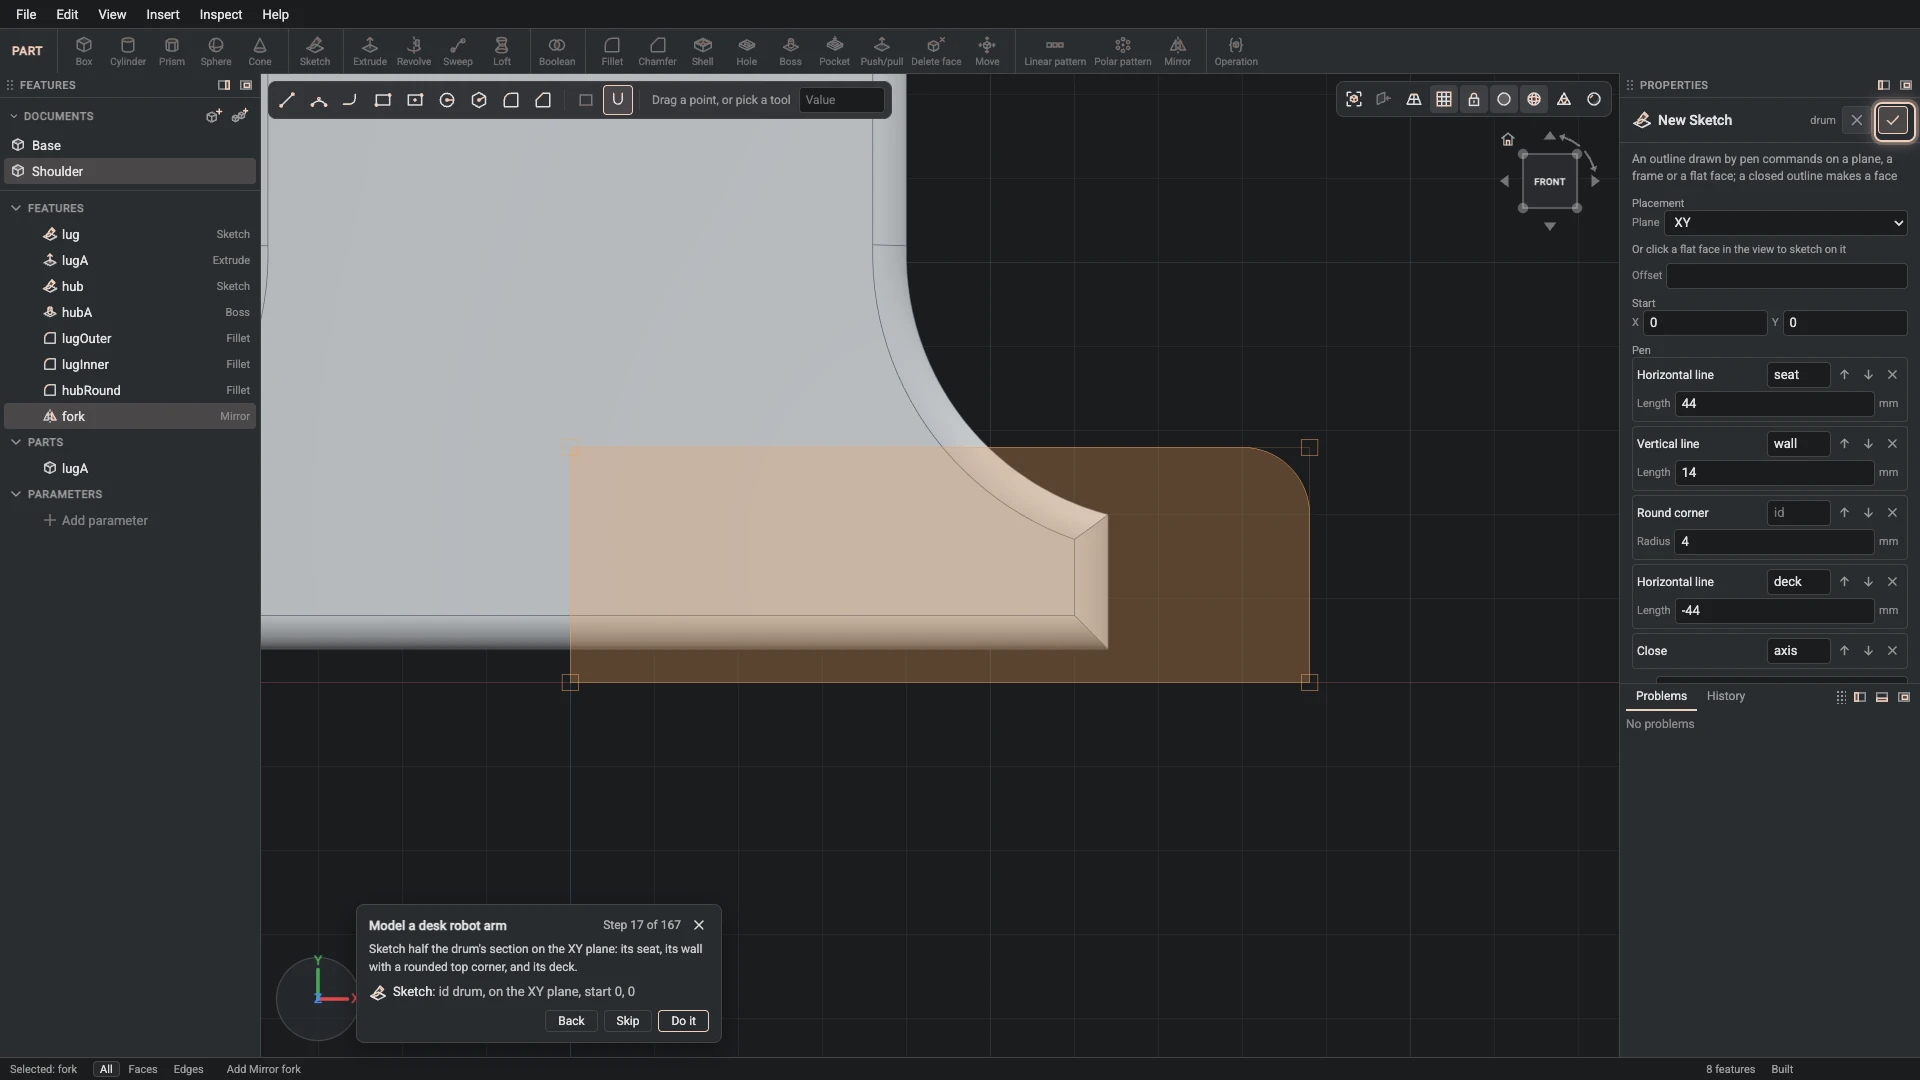Switch to the History tab
The image size is (1920, 1080).
click(1725, 696)
